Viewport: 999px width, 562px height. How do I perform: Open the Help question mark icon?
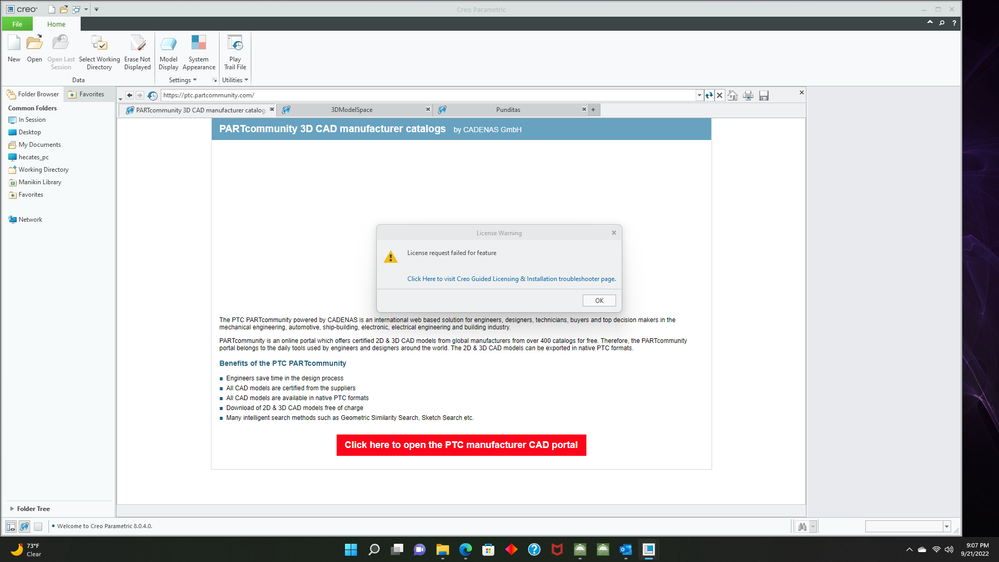(x=954, y=23)
